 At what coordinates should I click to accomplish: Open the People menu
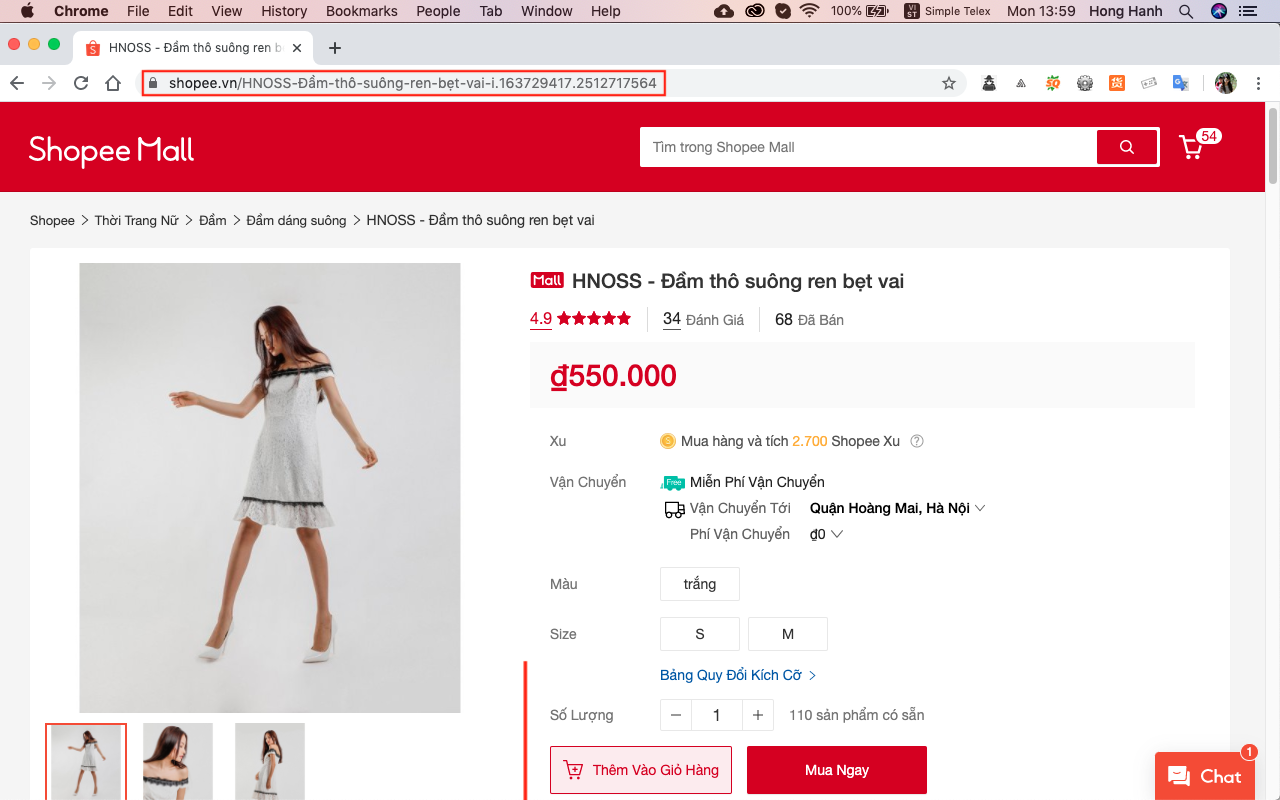[x=438, y=11]
